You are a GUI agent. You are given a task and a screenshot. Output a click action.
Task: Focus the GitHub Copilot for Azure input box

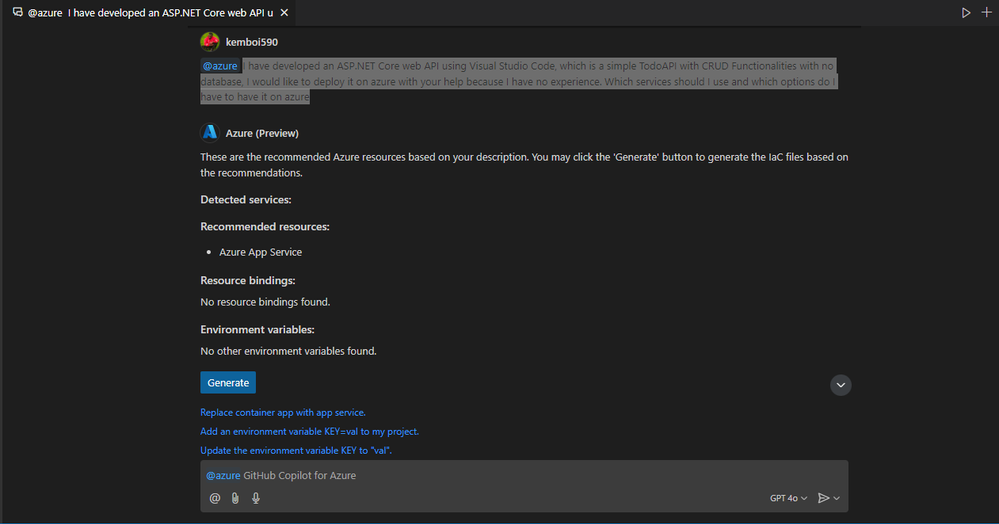[x=524, y=476]
